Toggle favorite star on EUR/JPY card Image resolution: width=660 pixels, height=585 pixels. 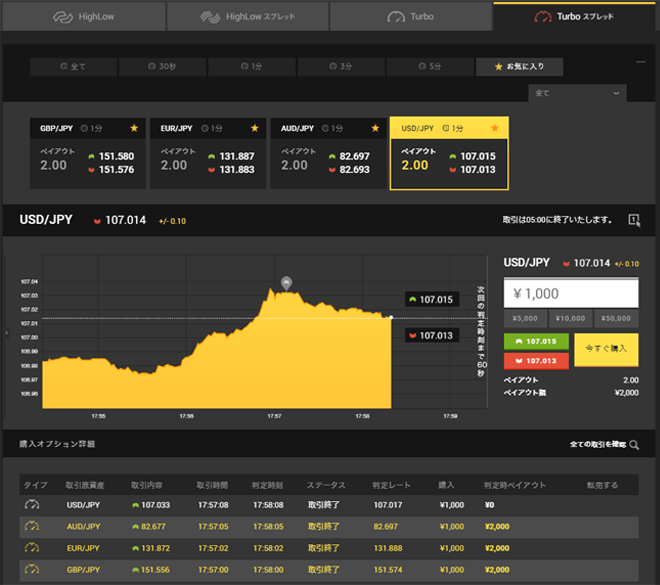(x=255, y=128)
